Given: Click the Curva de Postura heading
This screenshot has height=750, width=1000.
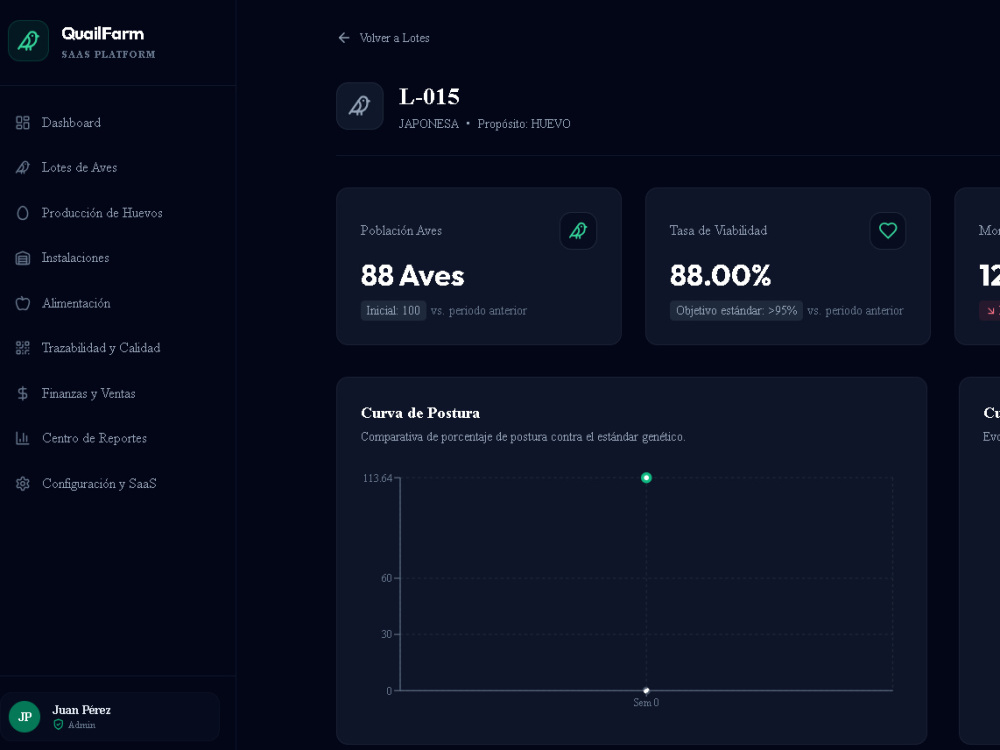Looking at the screenshot, I should click(420, 413).
